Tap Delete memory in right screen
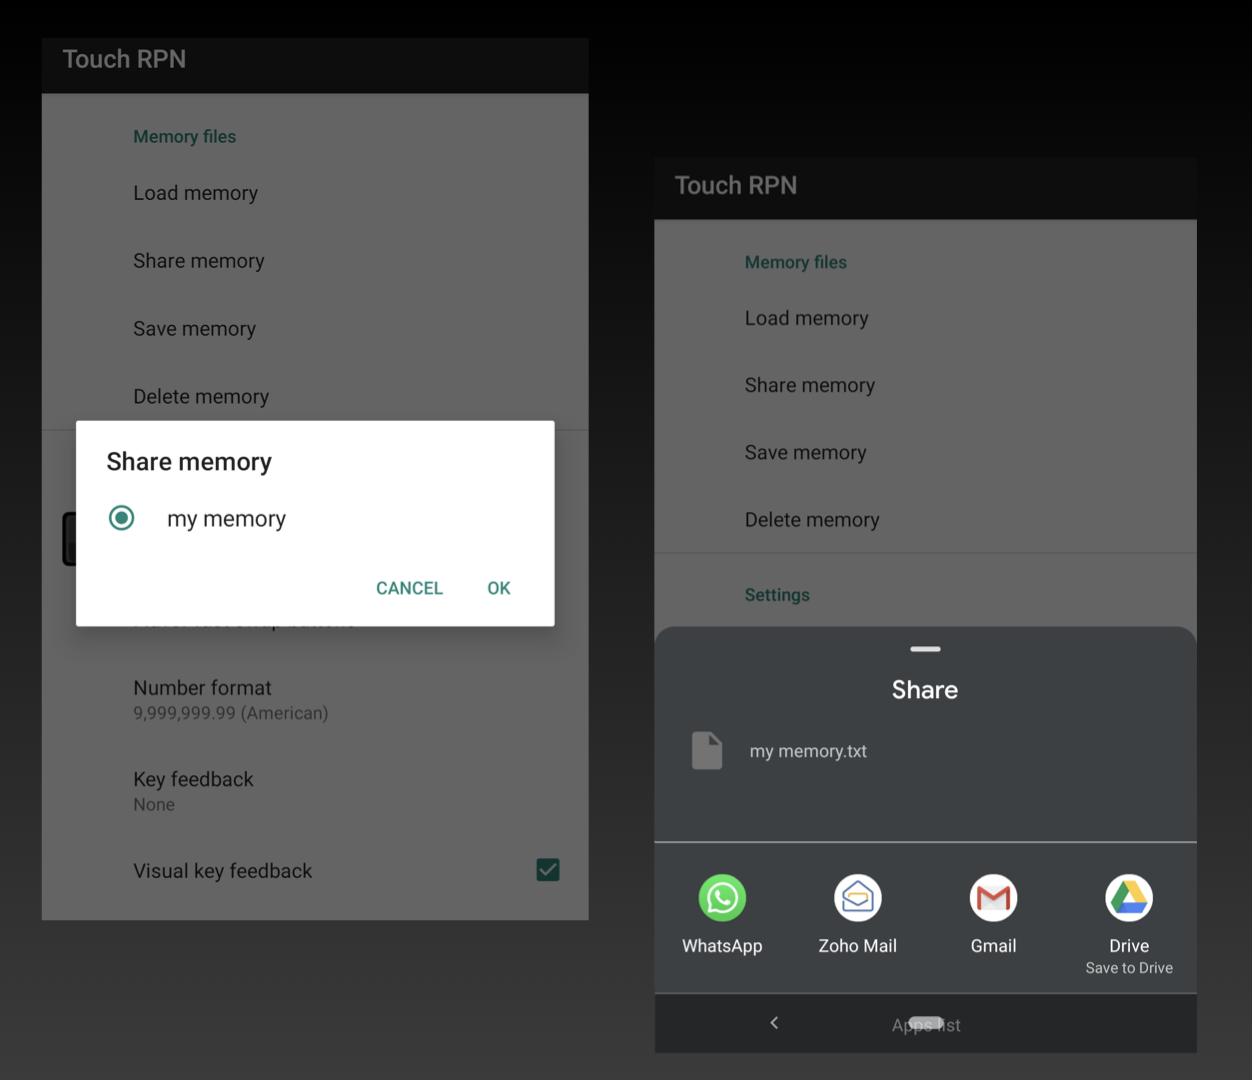Screen dimensions: 1252x1080 point(925,520)
